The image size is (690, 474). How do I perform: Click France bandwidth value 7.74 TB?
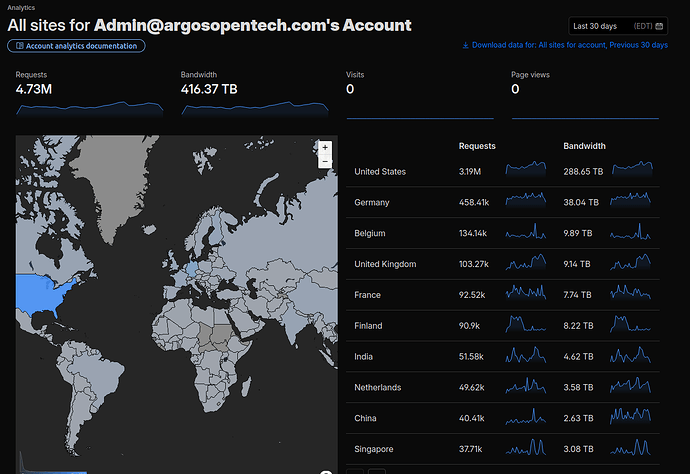pyautogui.click(x=577, y=295)
